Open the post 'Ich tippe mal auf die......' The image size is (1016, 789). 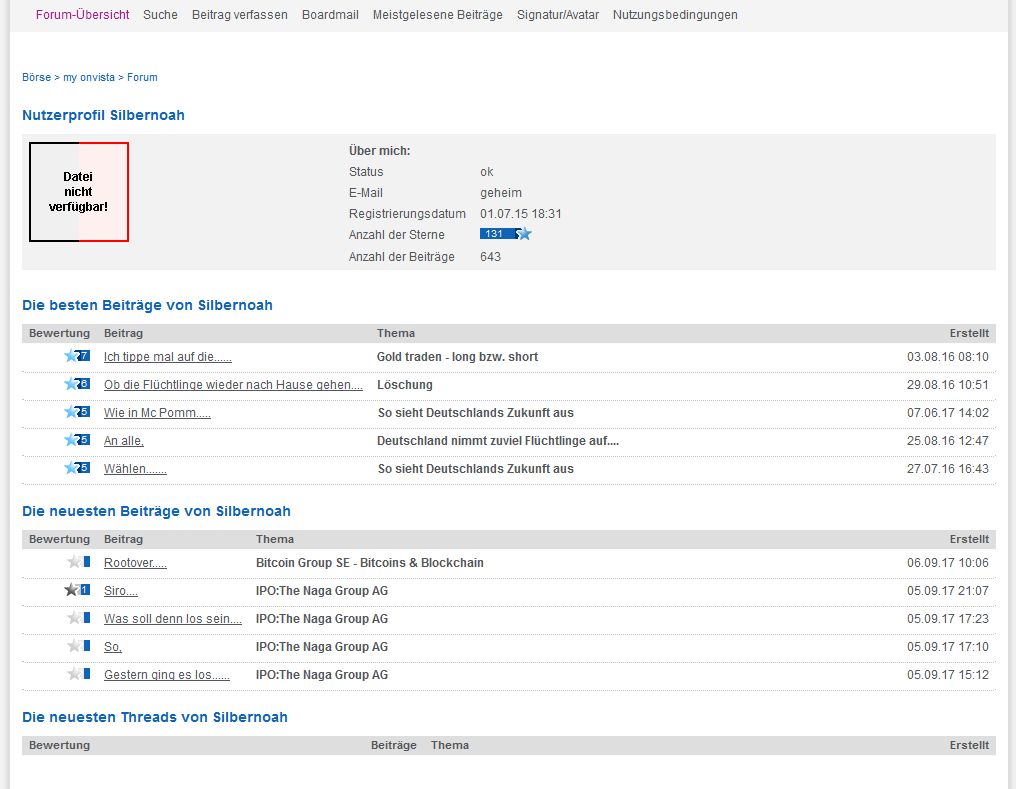pos(167,357)
